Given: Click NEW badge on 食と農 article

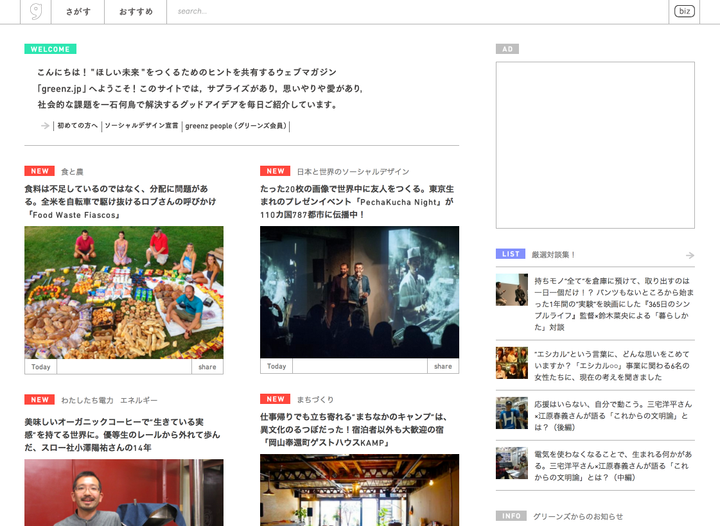Looking at the screenshot, I should click(39, 171).
